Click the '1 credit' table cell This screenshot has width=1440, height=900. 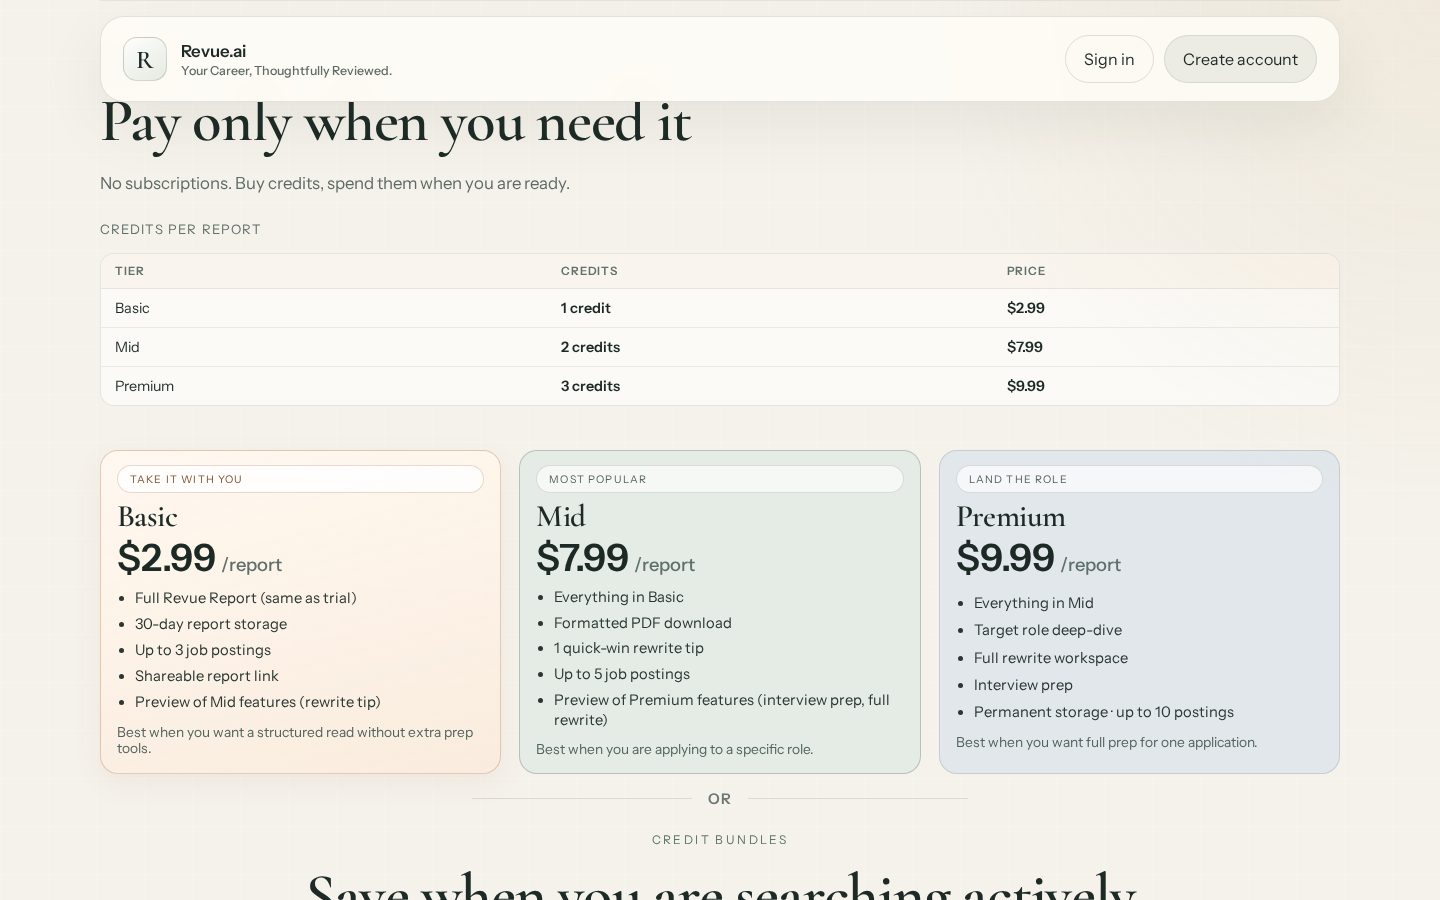click(x=586, y=308)
